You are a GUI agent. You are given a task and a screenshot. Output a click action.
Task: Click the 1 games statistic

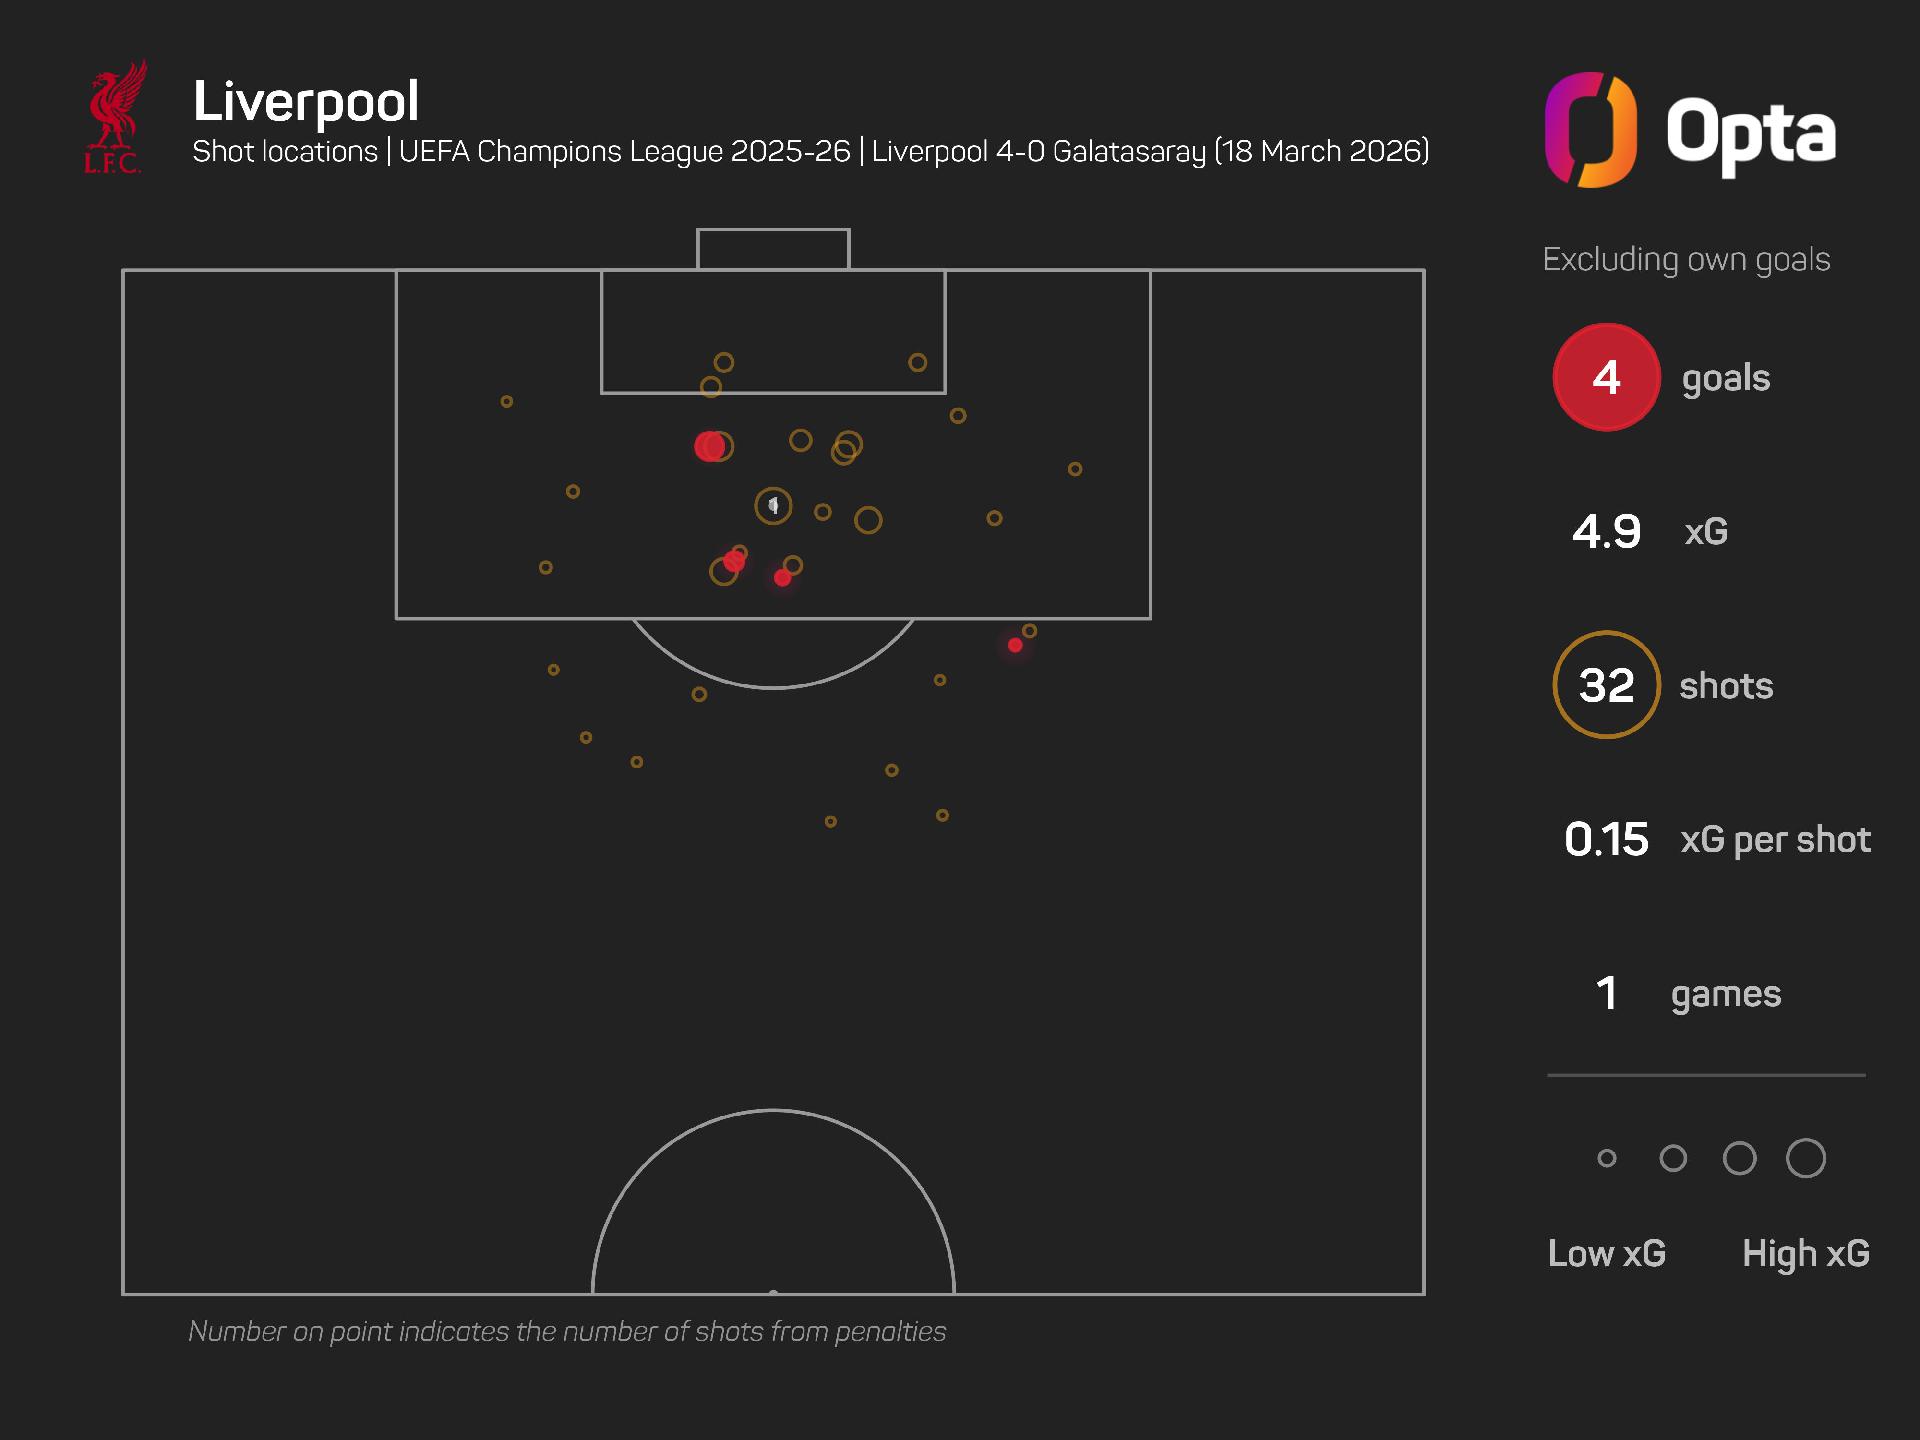pos(1606,994)
